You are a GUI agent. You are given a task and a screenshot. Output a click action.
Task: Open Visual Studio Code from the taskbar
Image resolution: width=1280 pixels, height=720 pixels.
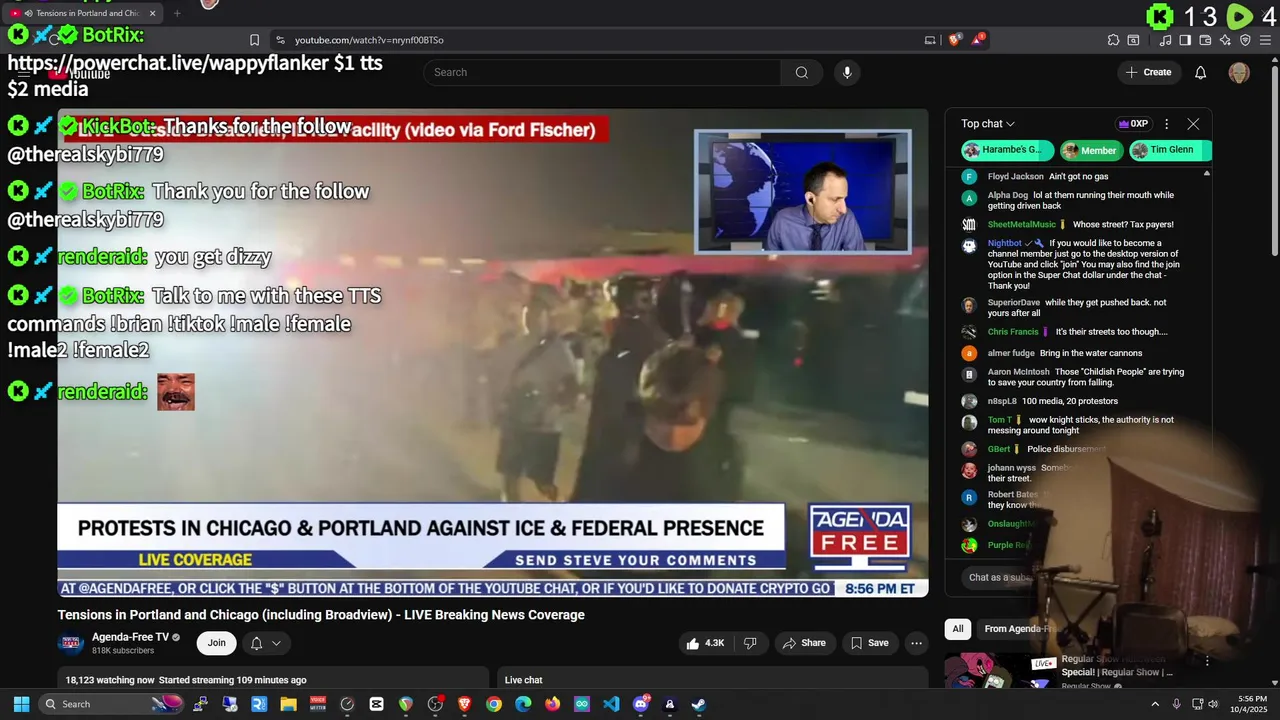pos(611,704)
